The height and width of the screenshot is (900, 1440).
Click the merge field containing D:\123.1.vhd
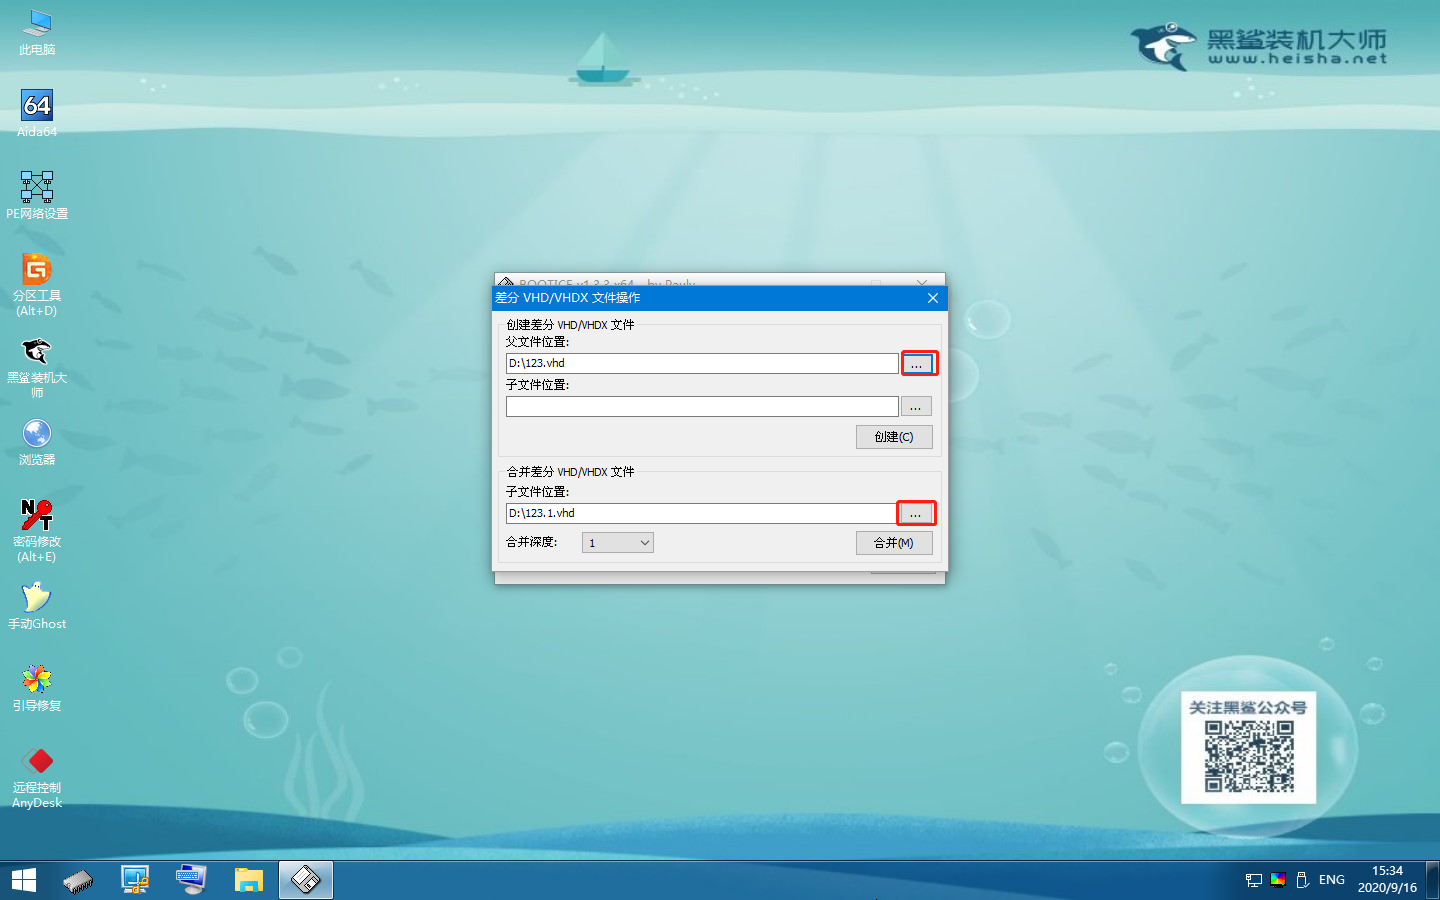coord(701,513)
